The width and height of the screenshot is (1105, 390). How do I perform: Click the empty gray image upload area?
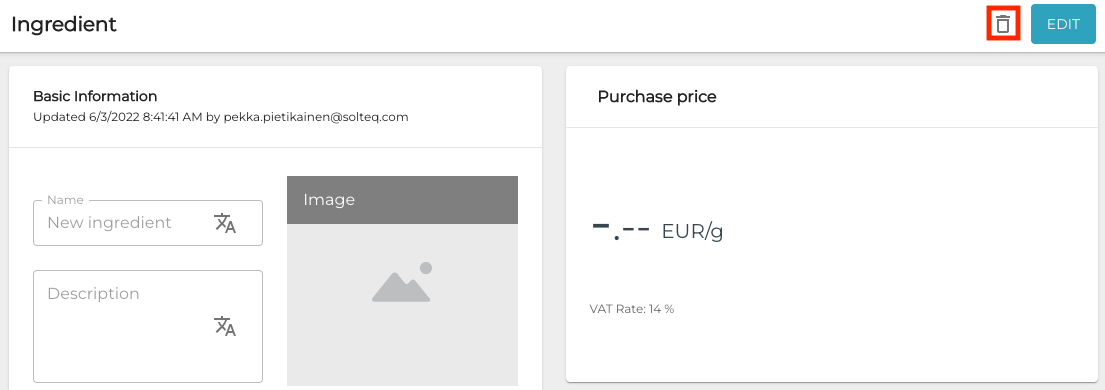(x=402, y=305)
